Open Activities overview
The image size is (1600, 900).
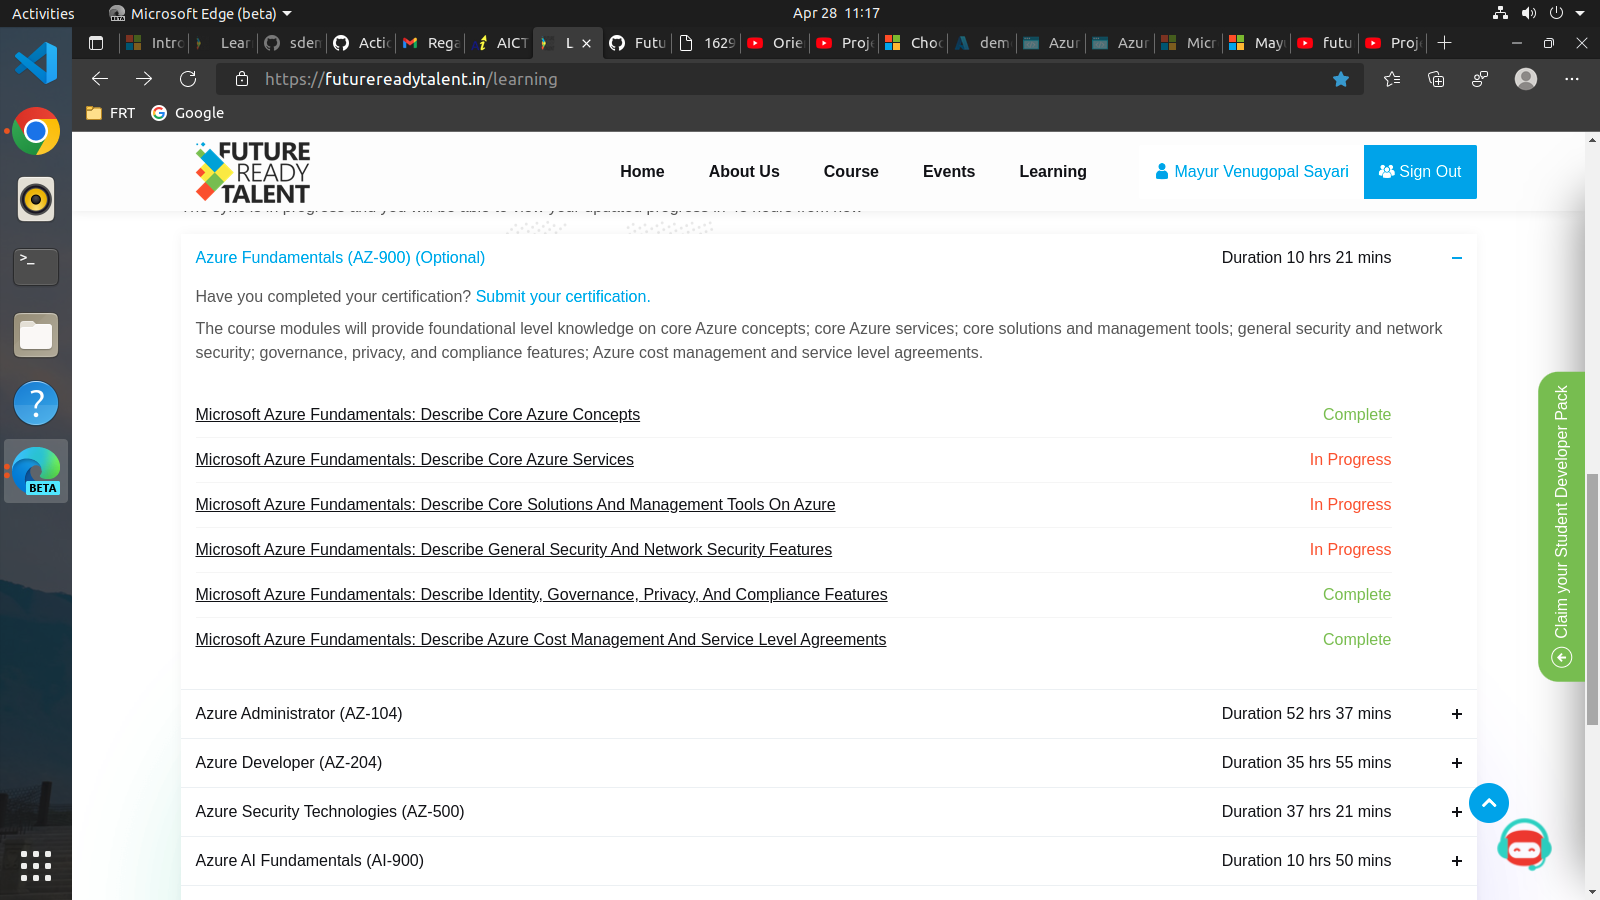click(43, 13)
